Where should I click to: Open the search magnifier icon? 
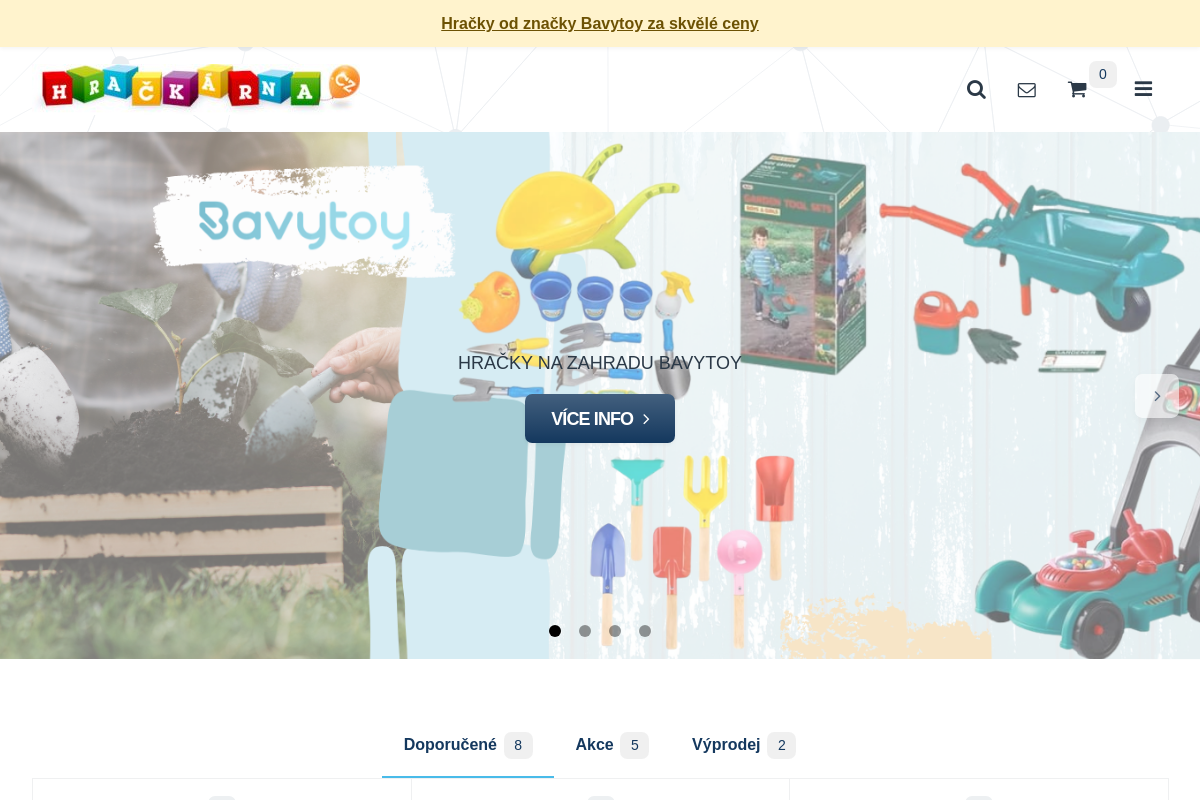coord(976,90)
